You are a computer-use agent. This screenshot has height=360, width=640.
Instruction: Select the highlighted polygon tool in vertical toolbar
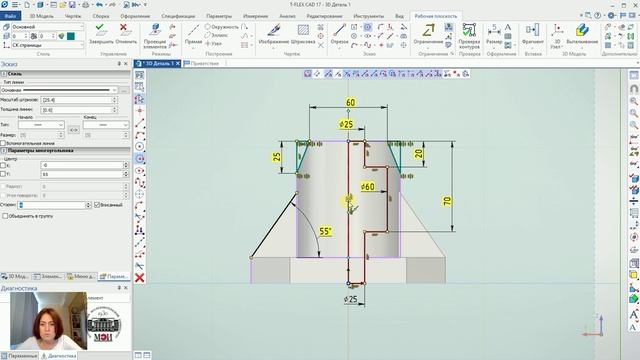(140, 158)
